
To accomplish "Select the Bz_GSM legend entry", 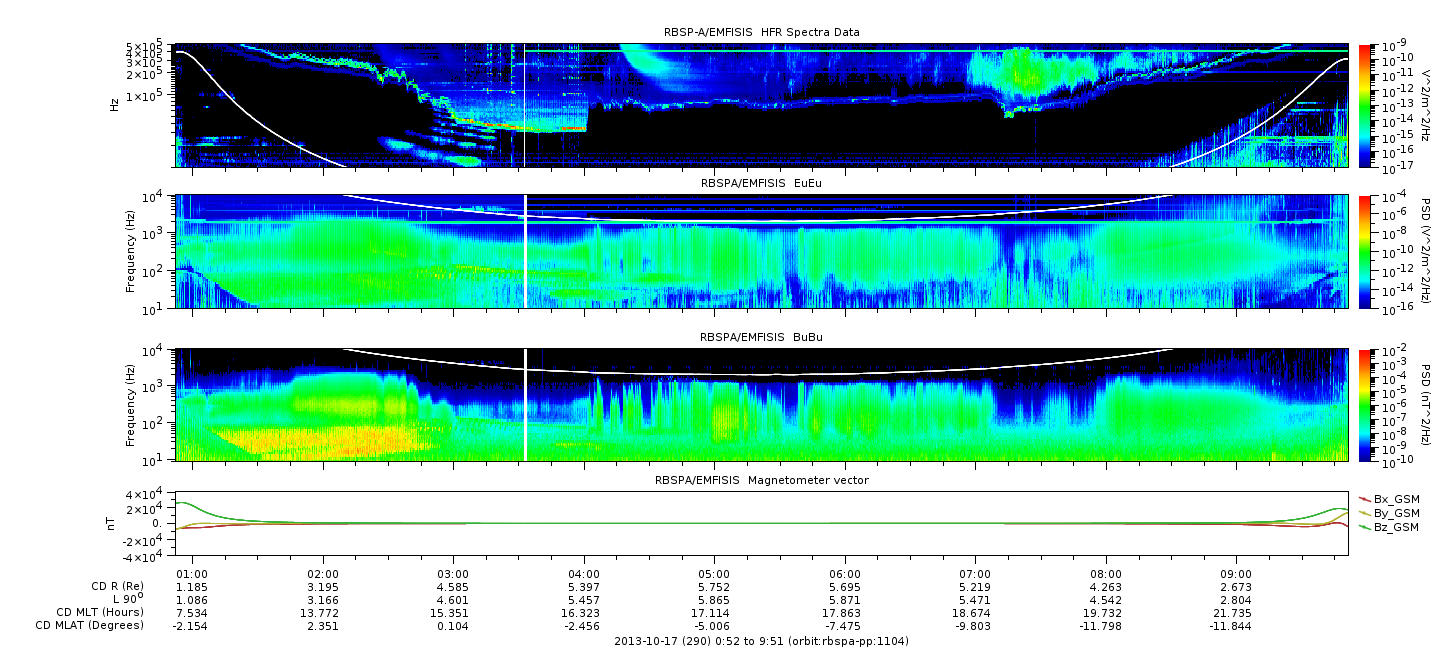I will click(1394, 526).
